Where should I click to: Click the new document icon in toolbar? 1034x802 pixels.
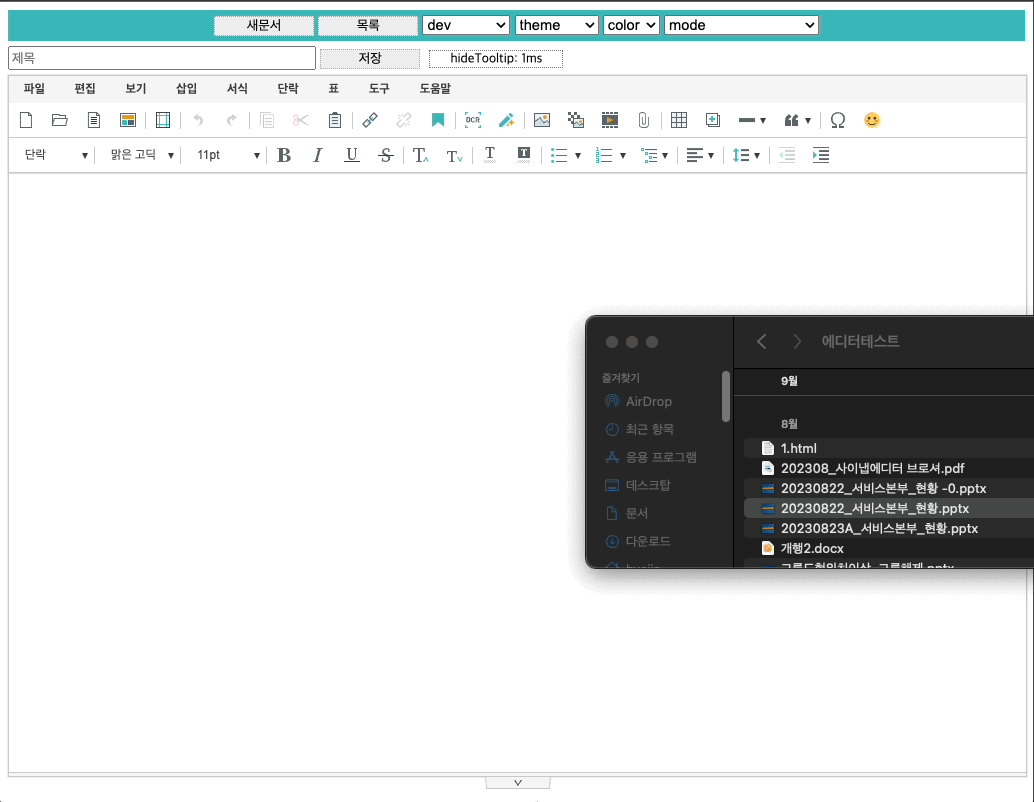27,120
